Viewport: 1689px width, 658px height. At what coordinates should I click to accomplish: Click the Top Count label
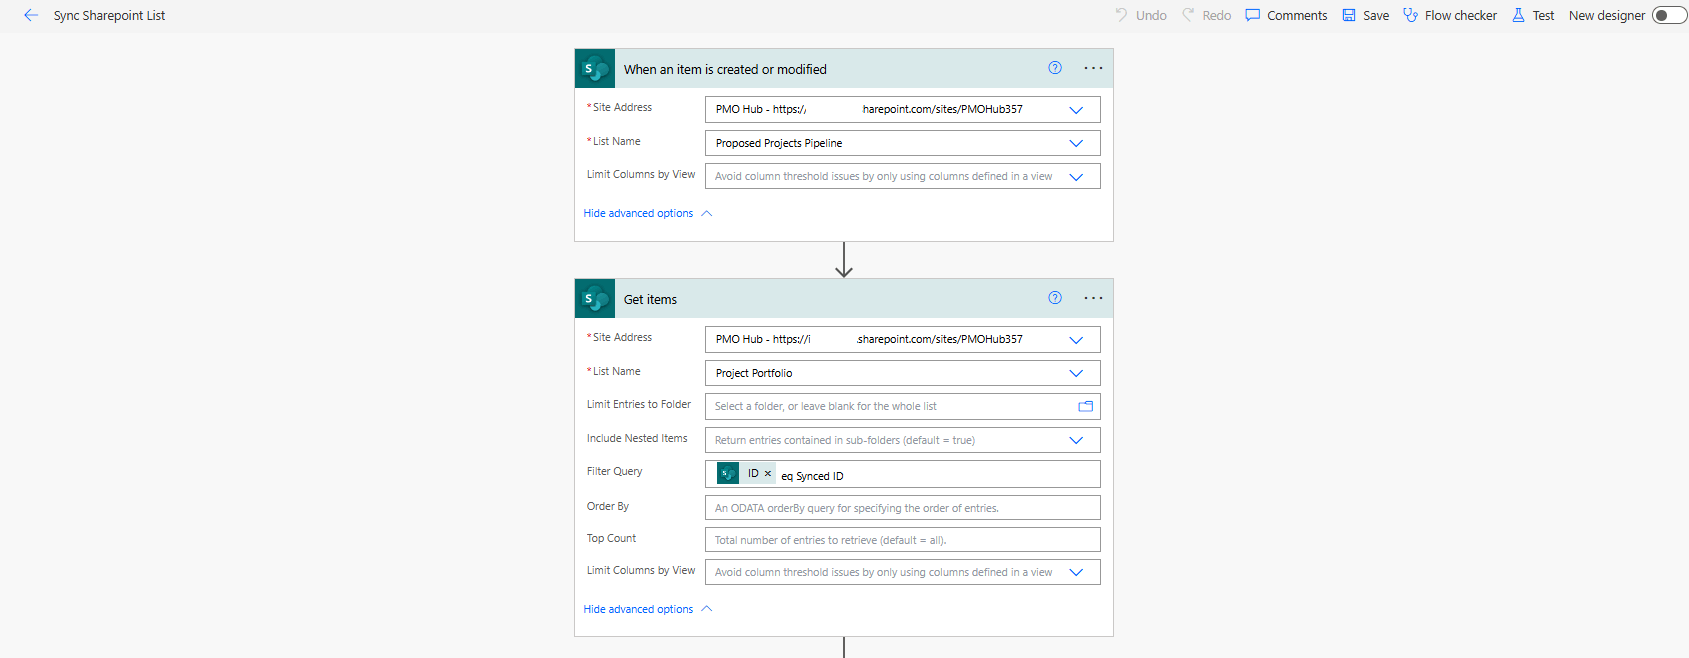(611, 538)
